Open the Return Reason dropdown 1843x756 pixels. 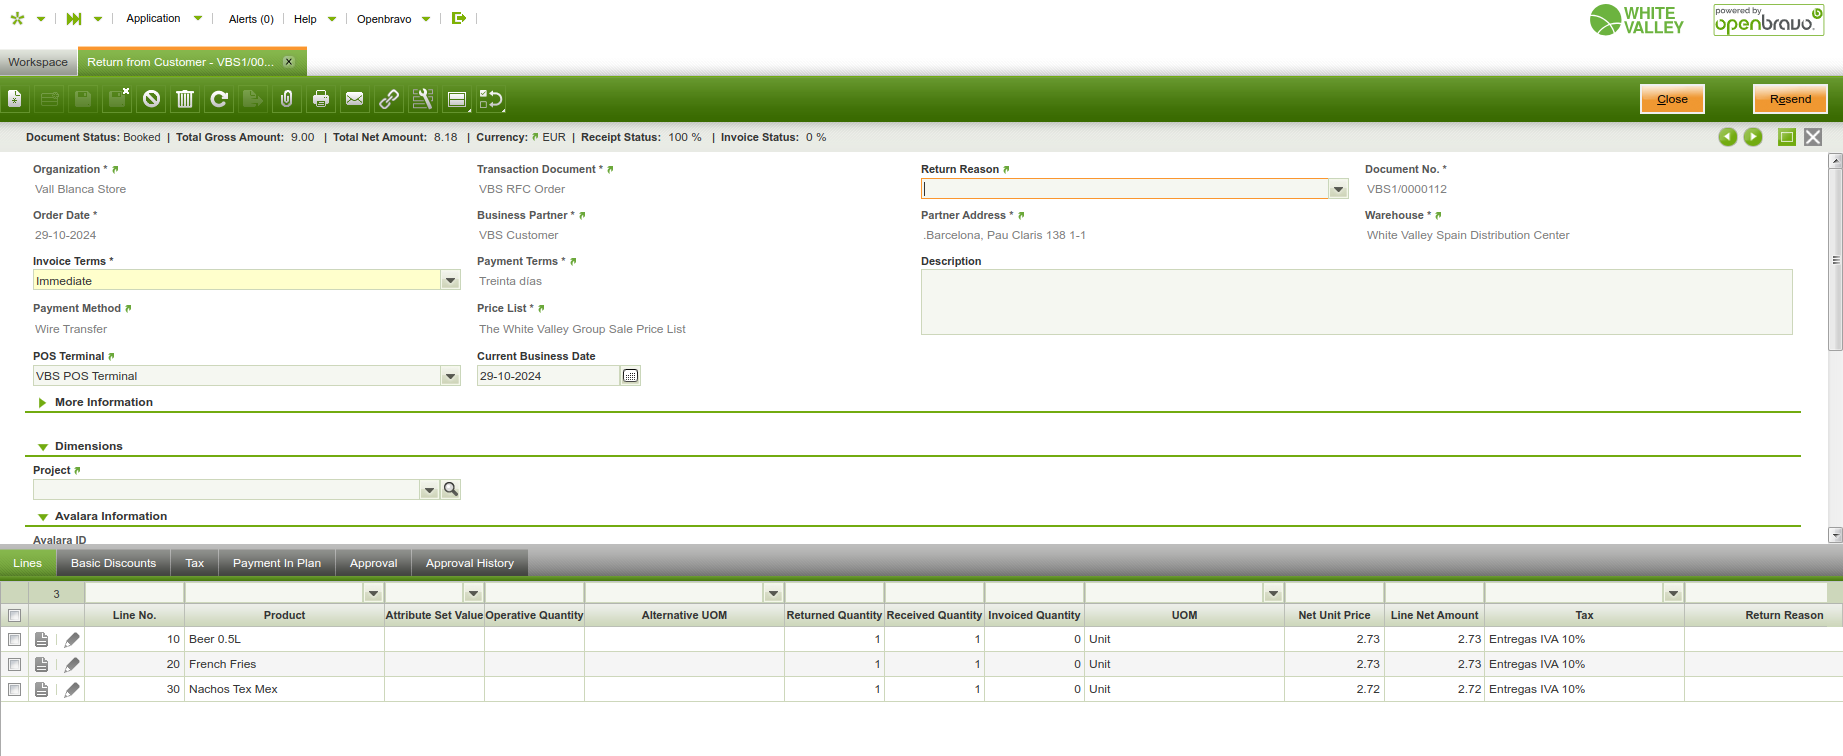pos(1338,189)
